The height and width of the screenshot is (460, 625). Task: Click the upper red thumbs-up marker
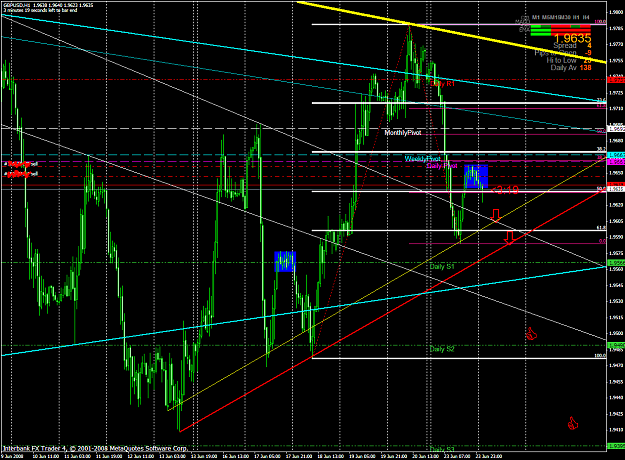coord(531,334)
